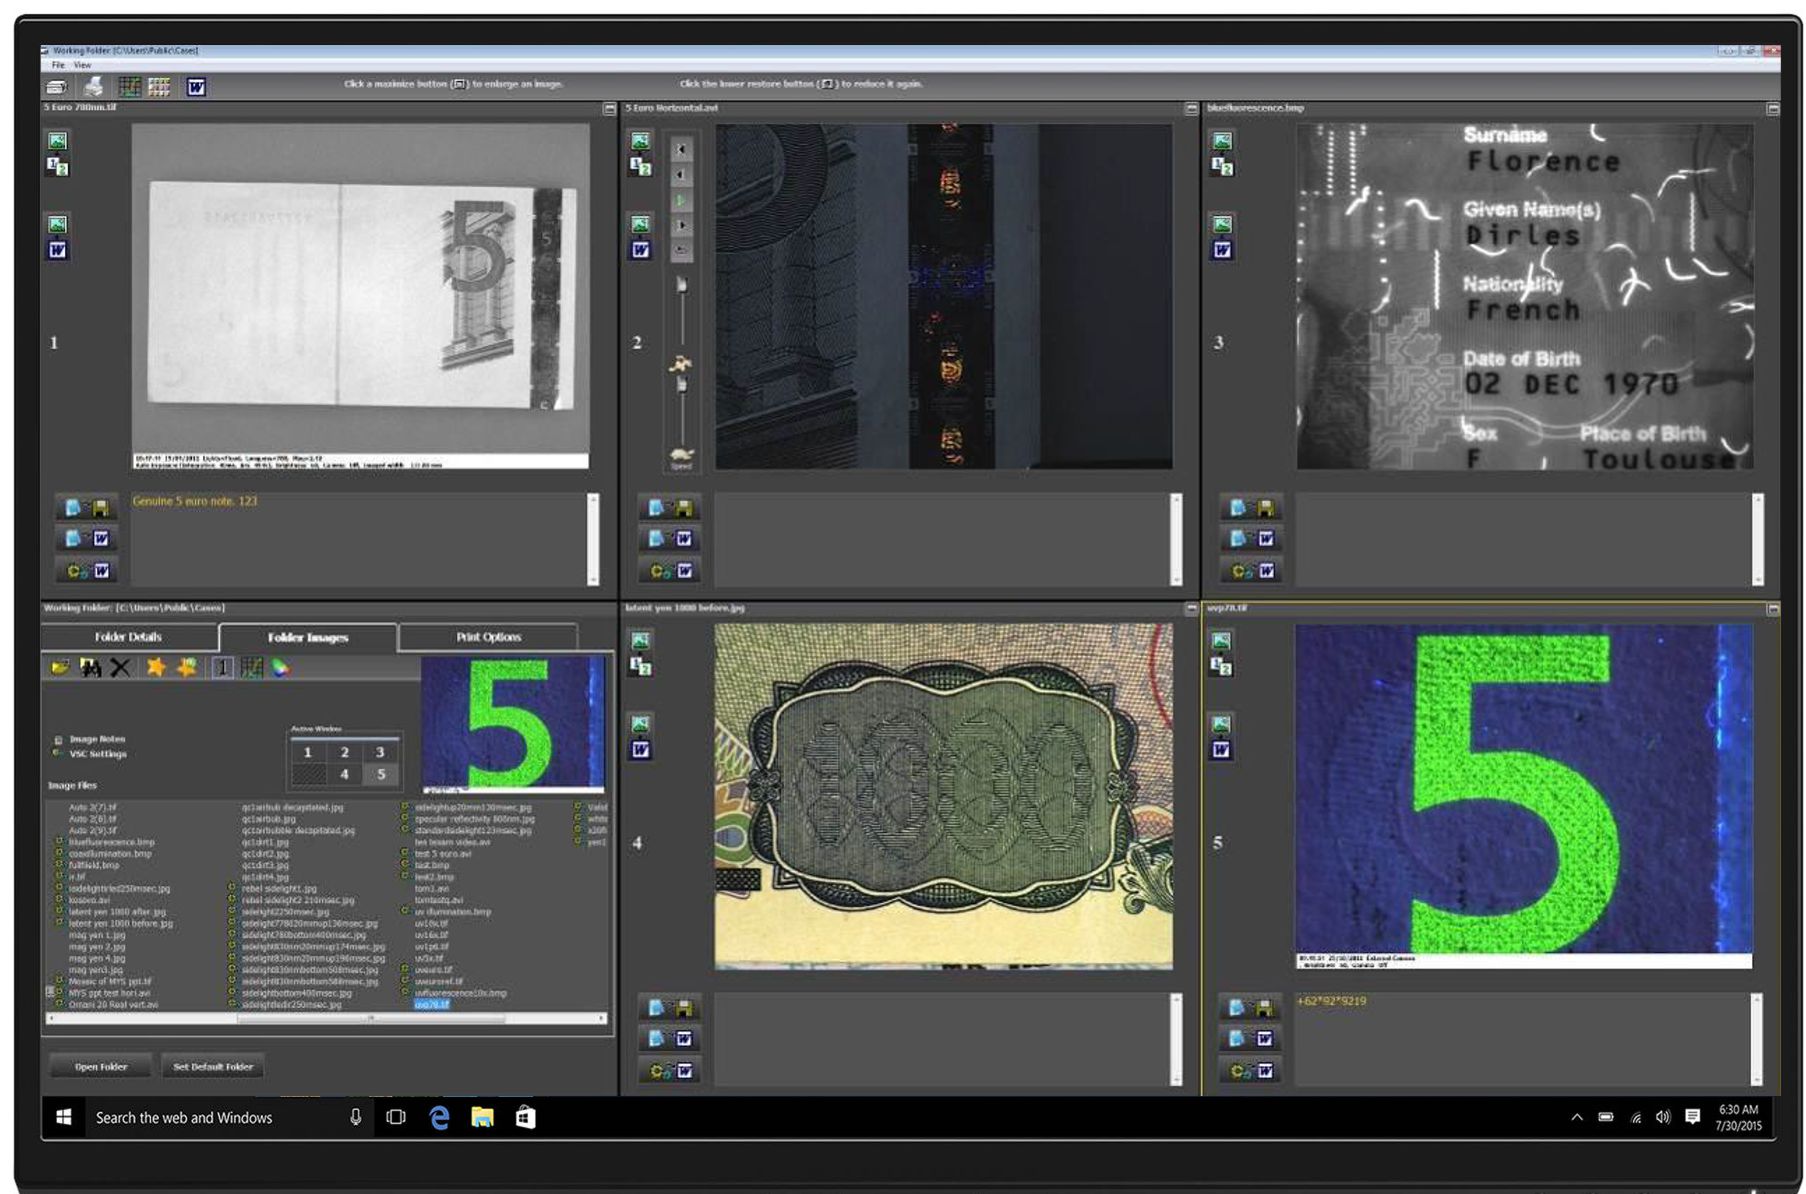
Task: Select the dark grid layout icon in top toolbar
Action: click(129, 87)
